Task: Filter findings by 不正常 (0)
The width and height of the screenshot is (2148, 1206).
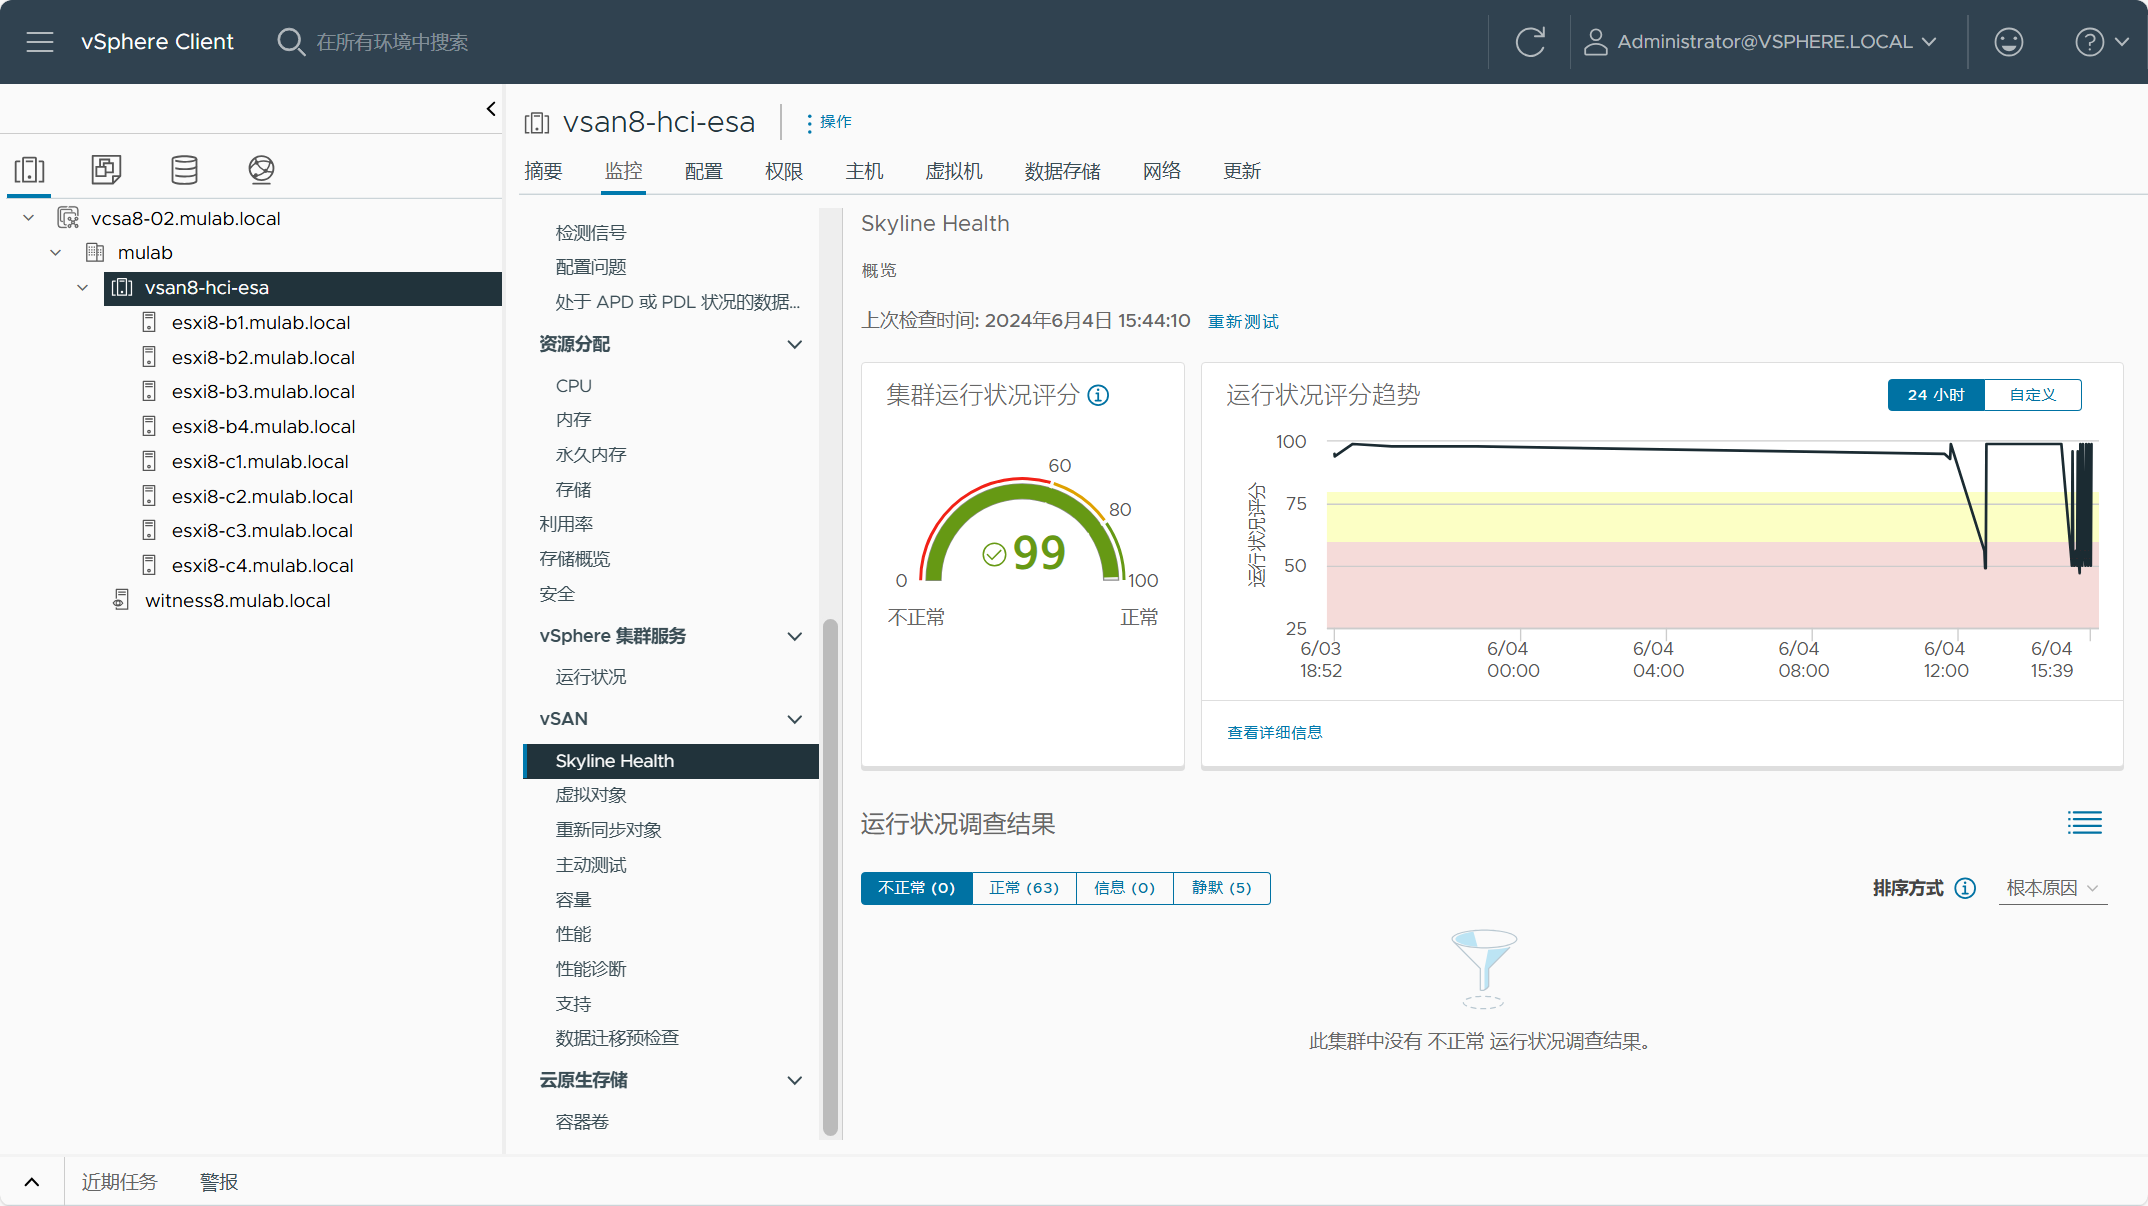Action: 916,888
